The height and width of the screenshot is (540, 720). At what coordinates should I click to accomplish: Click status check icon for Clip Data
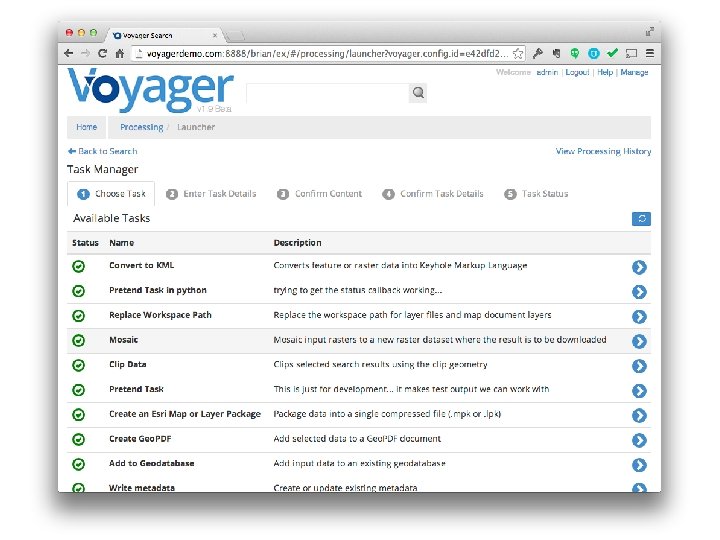79,365
